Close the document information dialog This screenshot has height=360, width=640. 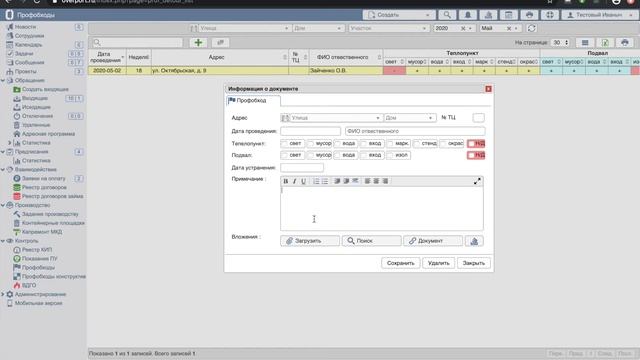click(488, 89)
